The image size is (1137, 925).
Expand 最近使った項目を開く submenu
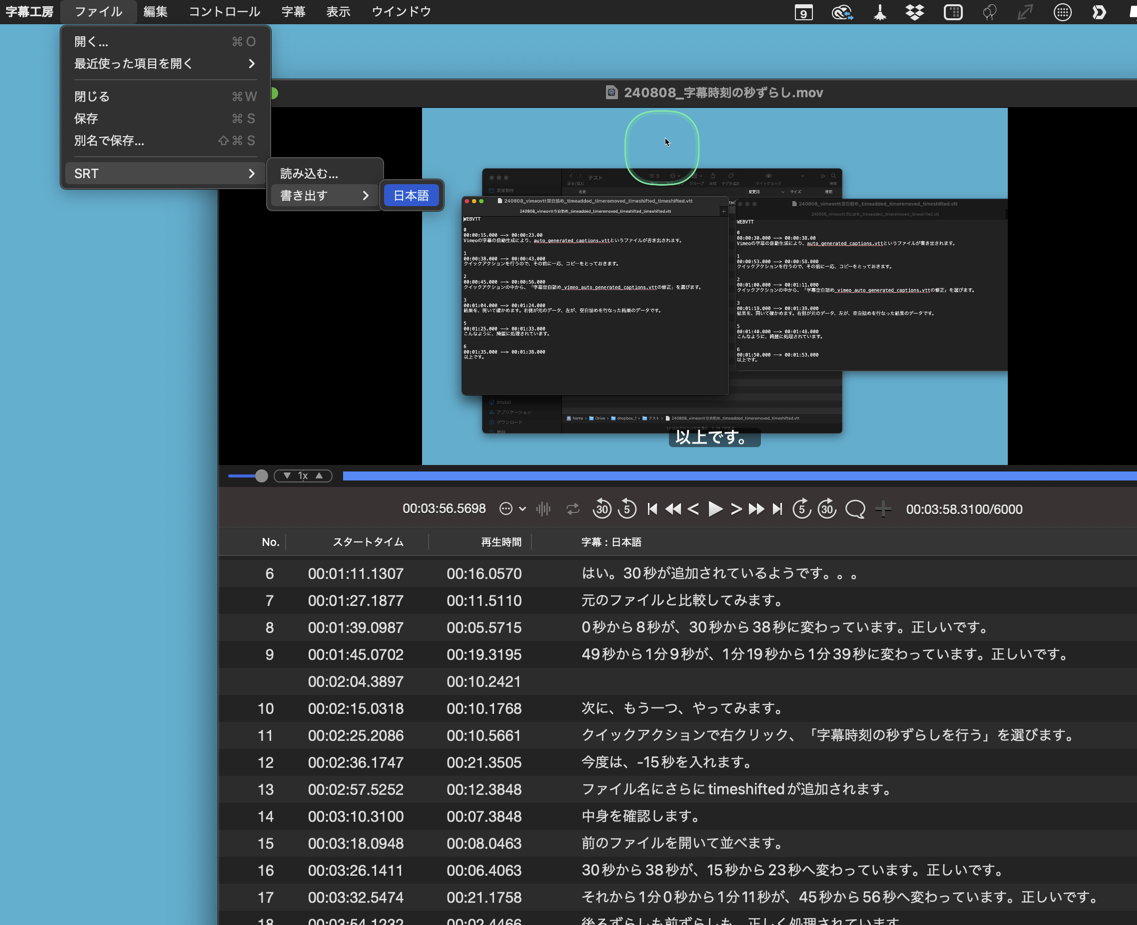pos(164,63)
